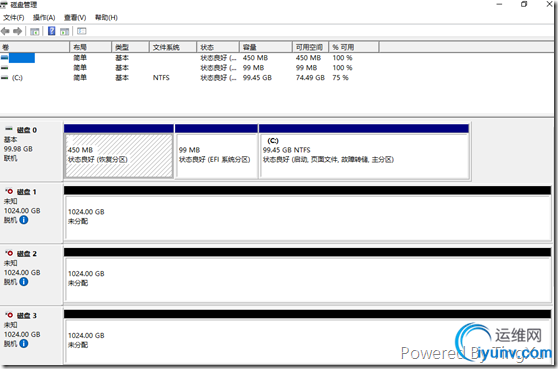Click the highlighted blue volume name cell

[22, 58]
